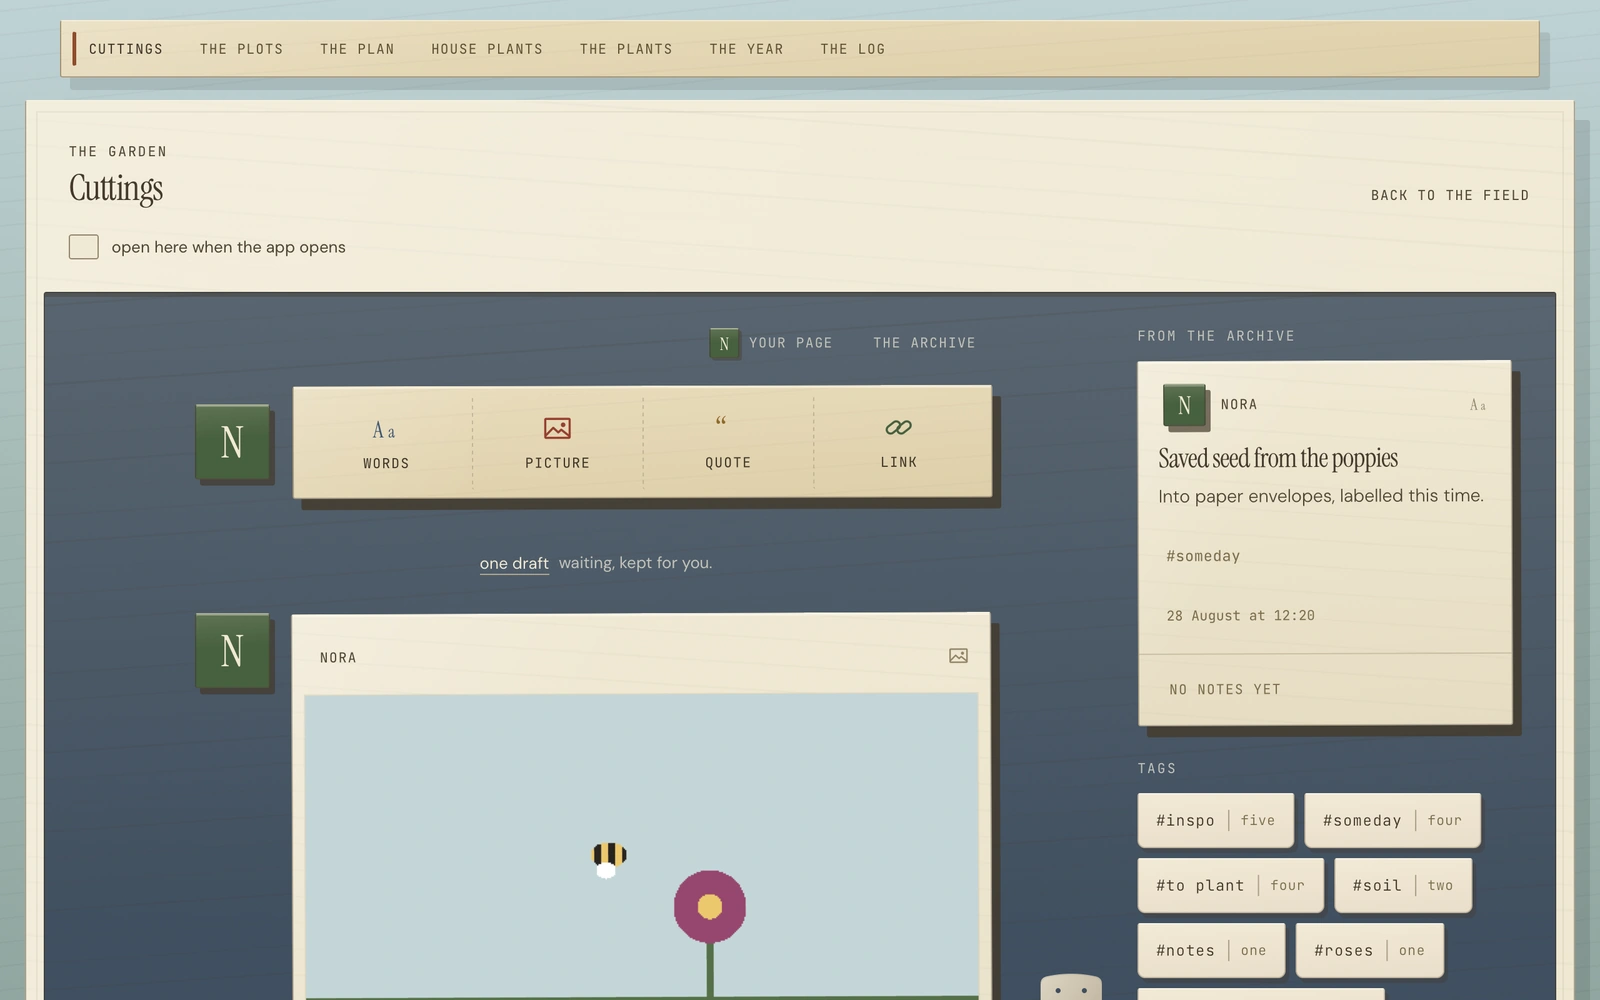Click the 28 August at 12:20 timestamp

pyautogui.click(x=1240, y=616)
